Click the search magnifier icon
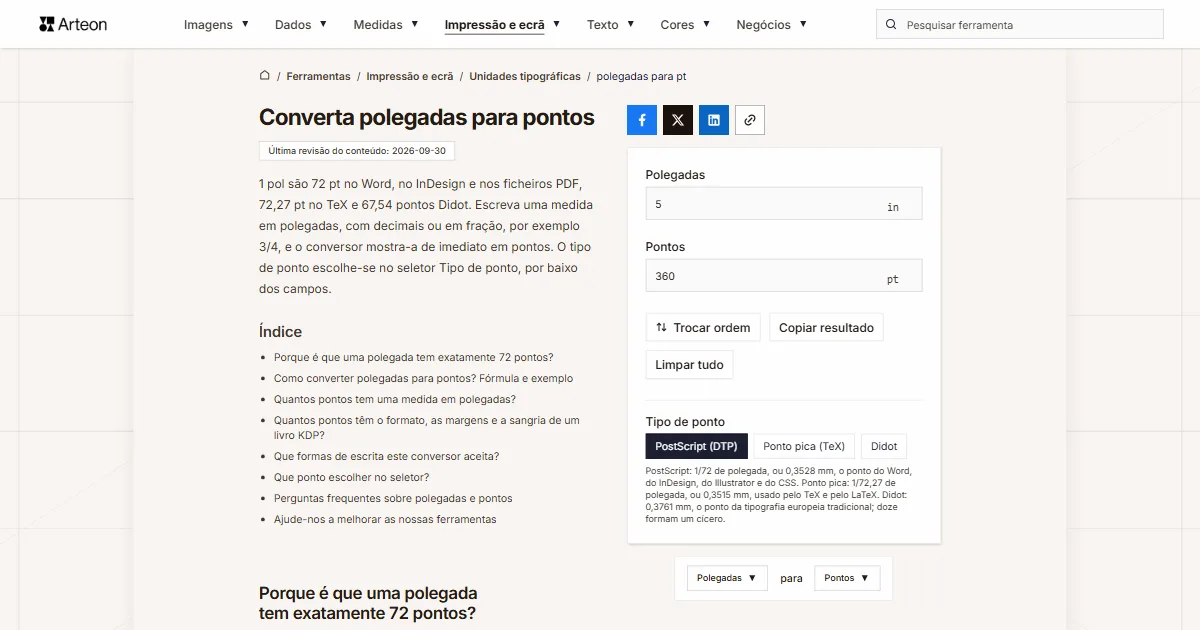This screenshot has width=1200, height=630. point(891,25)
